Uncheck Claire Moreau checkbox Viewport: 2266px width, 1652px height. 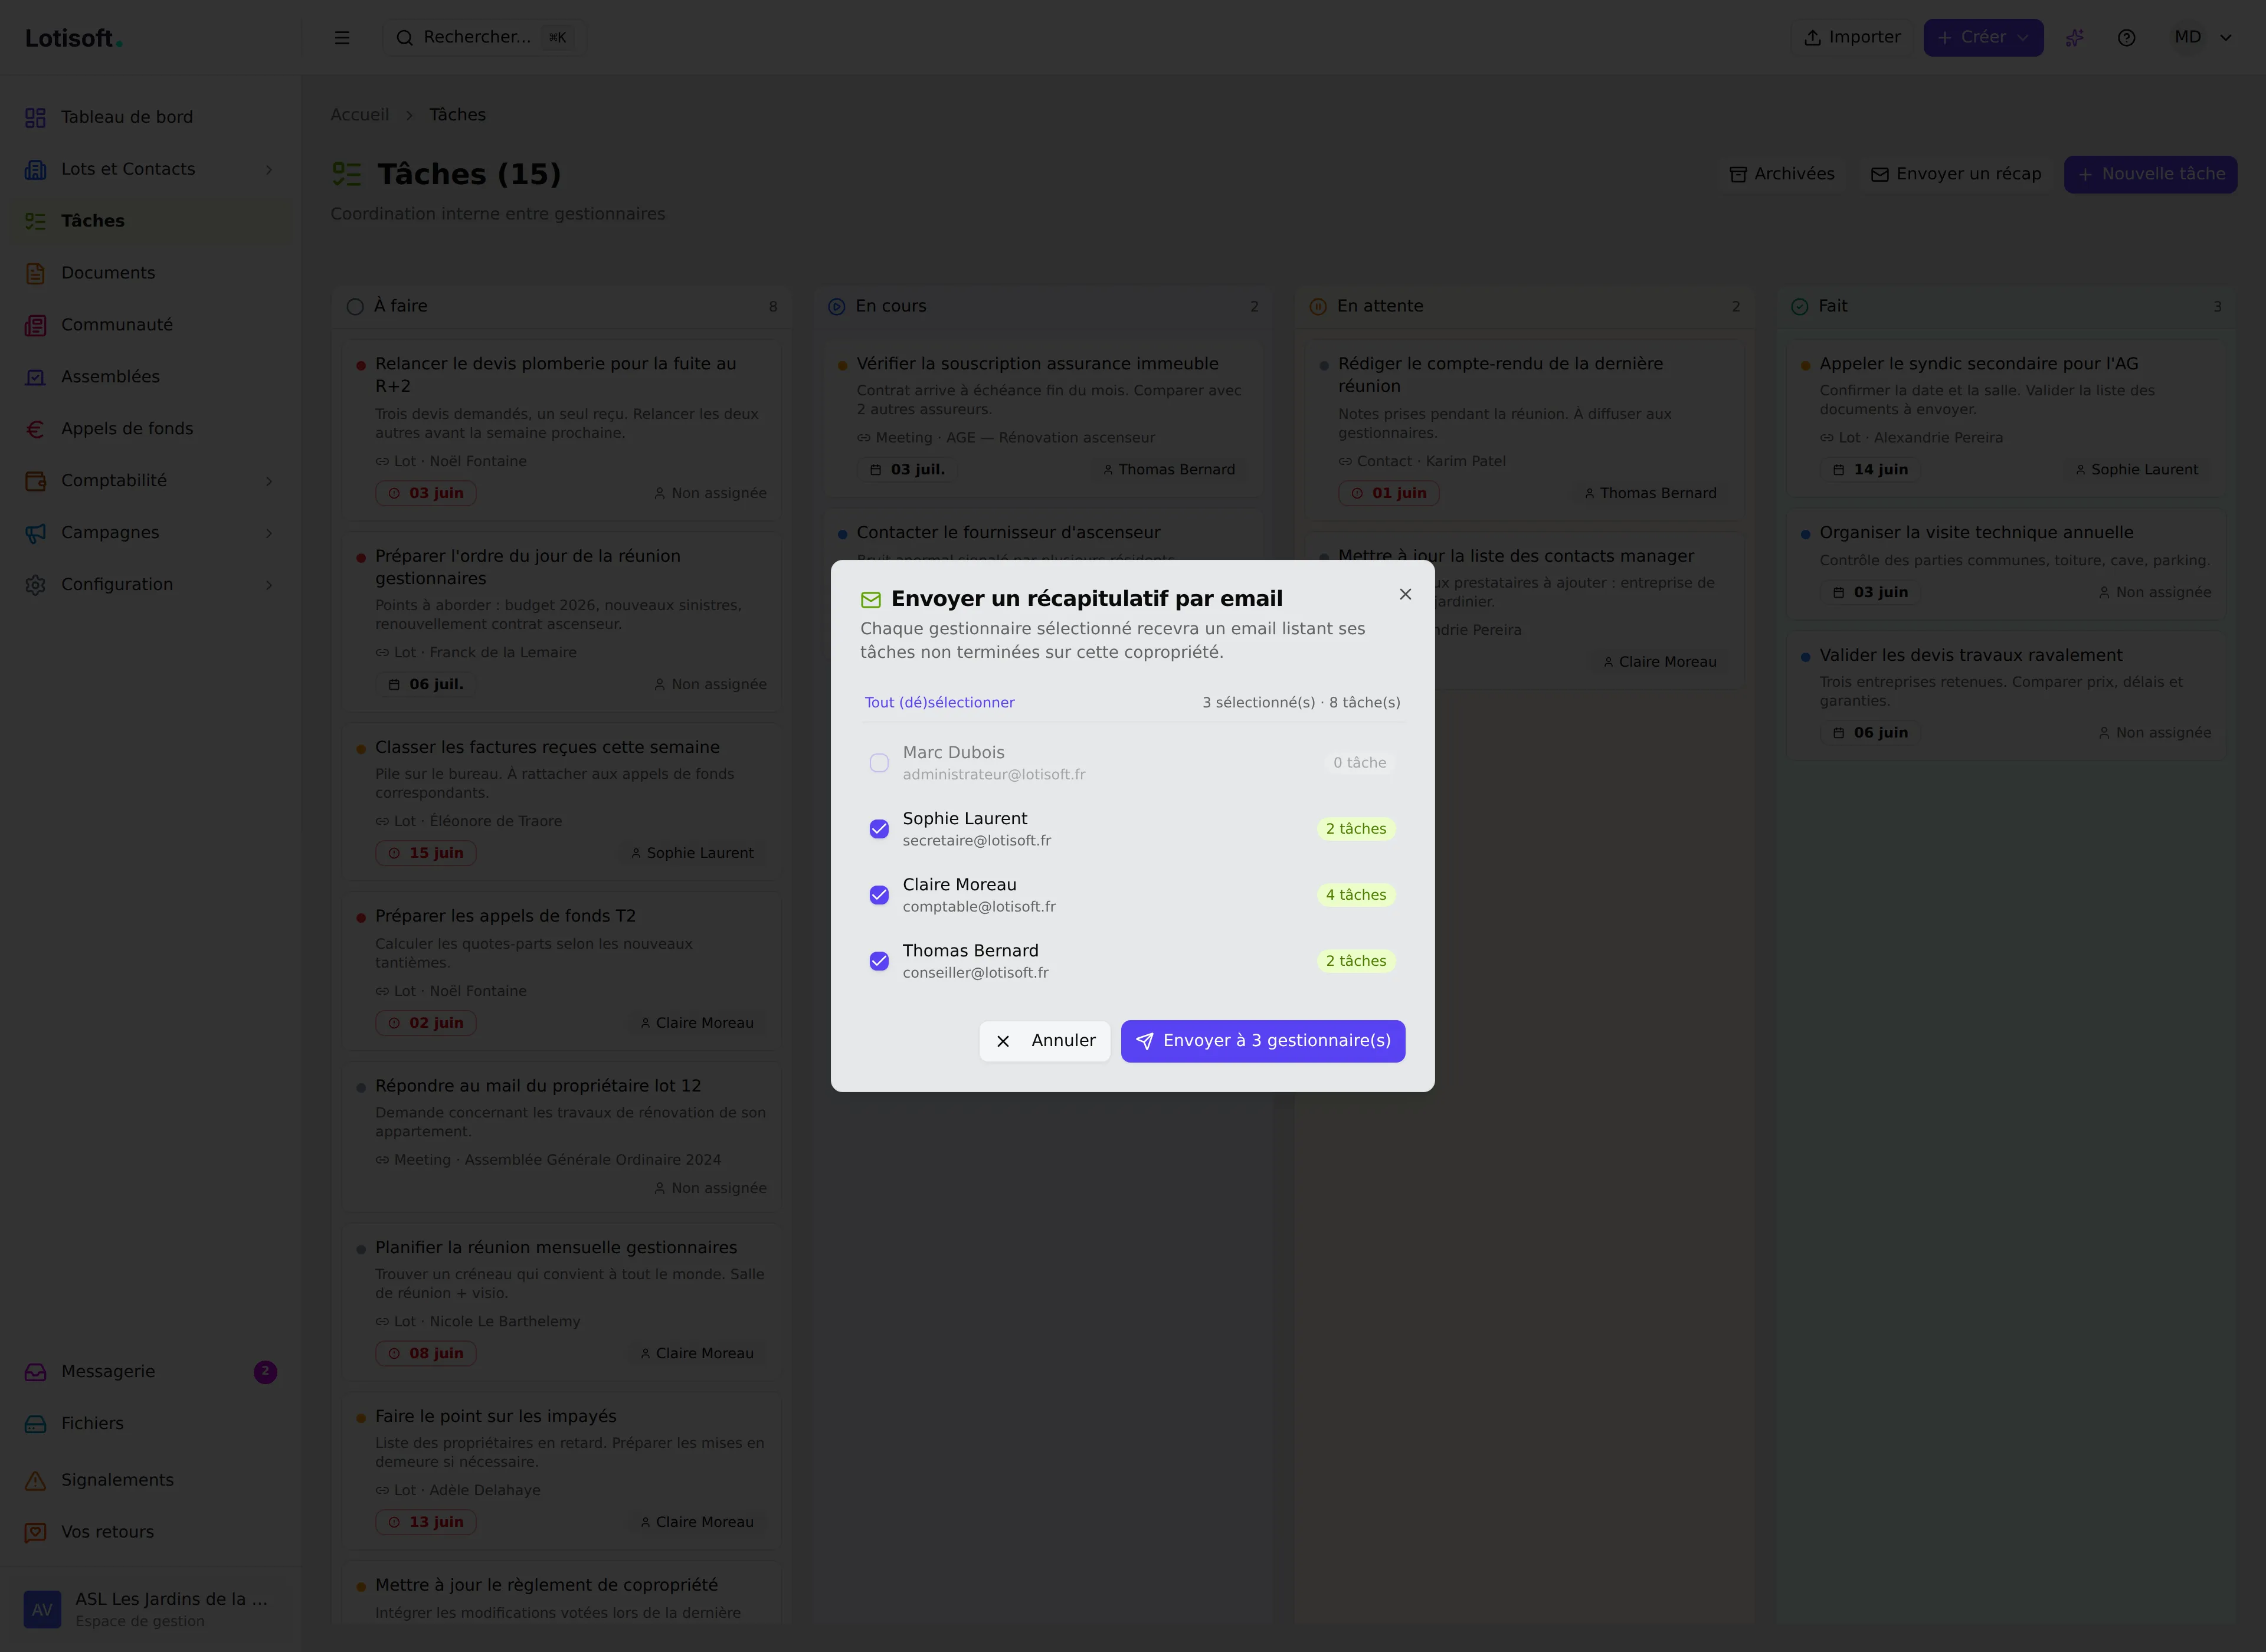(x=879, y=895)
